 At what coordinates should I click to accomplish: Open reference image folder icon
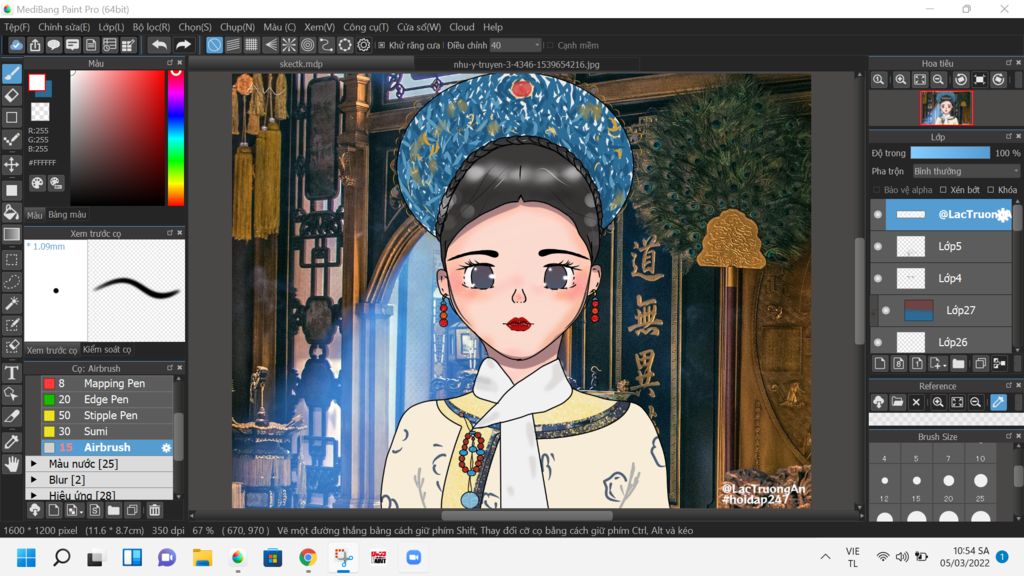tap(897, 402)
